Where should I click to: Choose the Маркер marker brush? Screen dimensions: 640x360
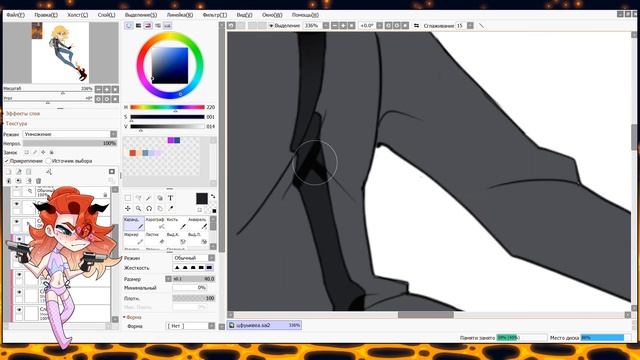pos(133,238)
